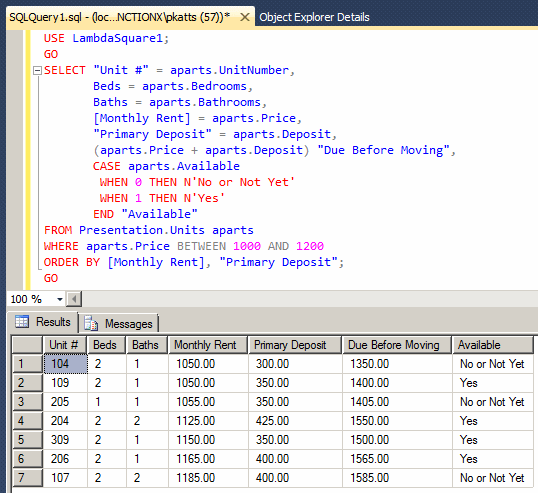Close the SQLQuery1.sql tab
538x493 pixels.
click(245, 17)
